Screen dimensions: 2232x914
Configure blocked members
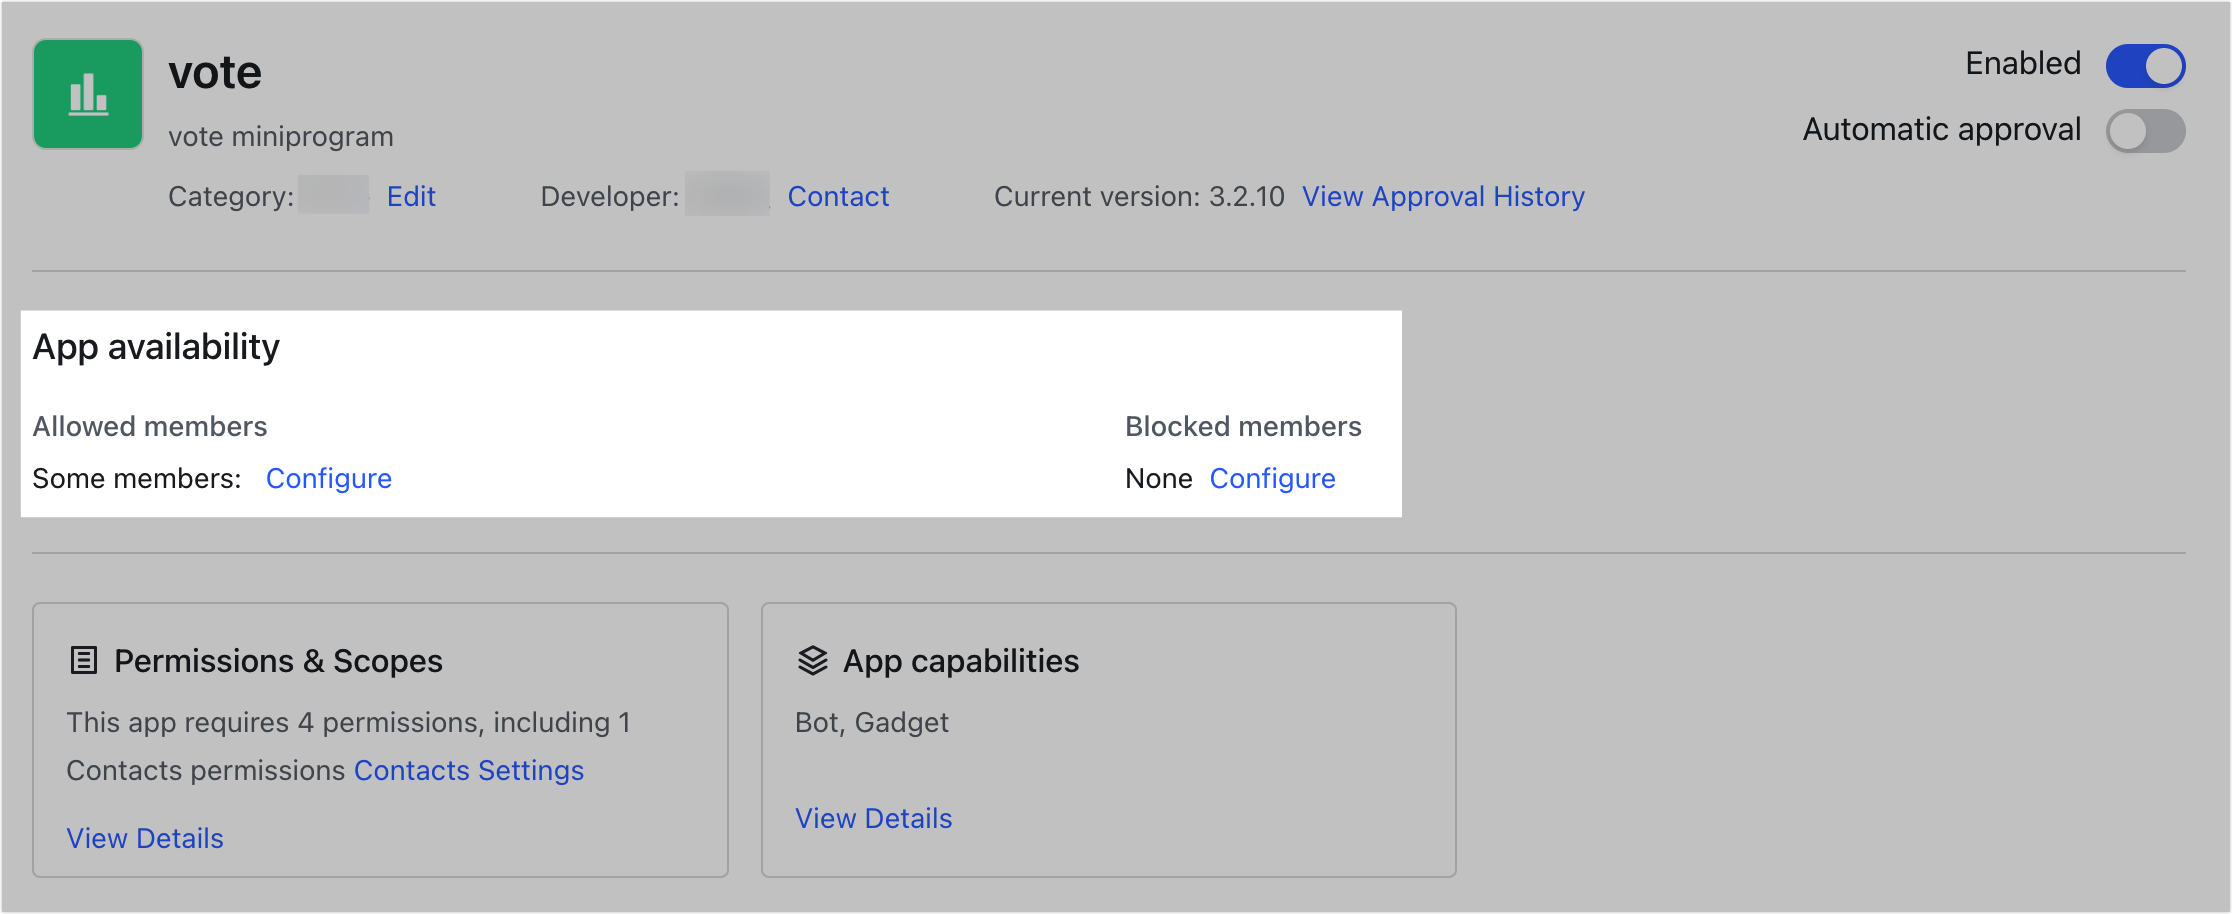[1272, 478]
